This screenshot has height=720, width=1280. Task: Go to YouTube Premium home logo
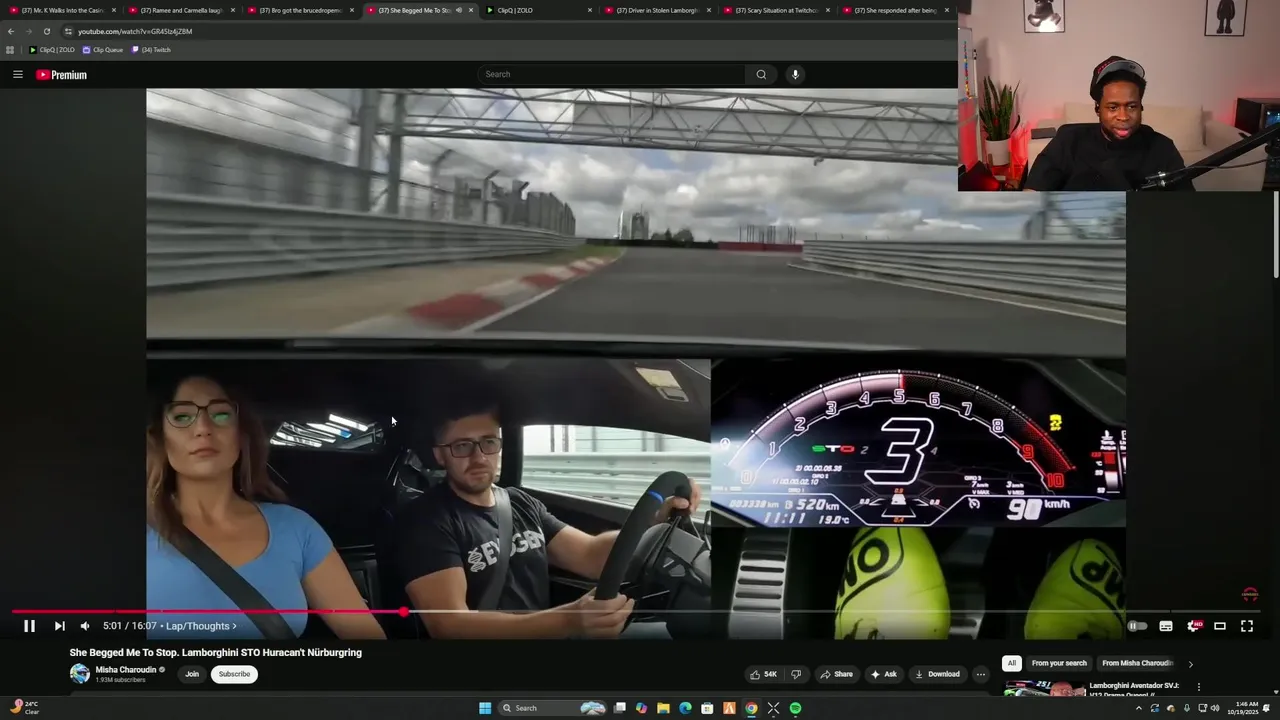62,75
